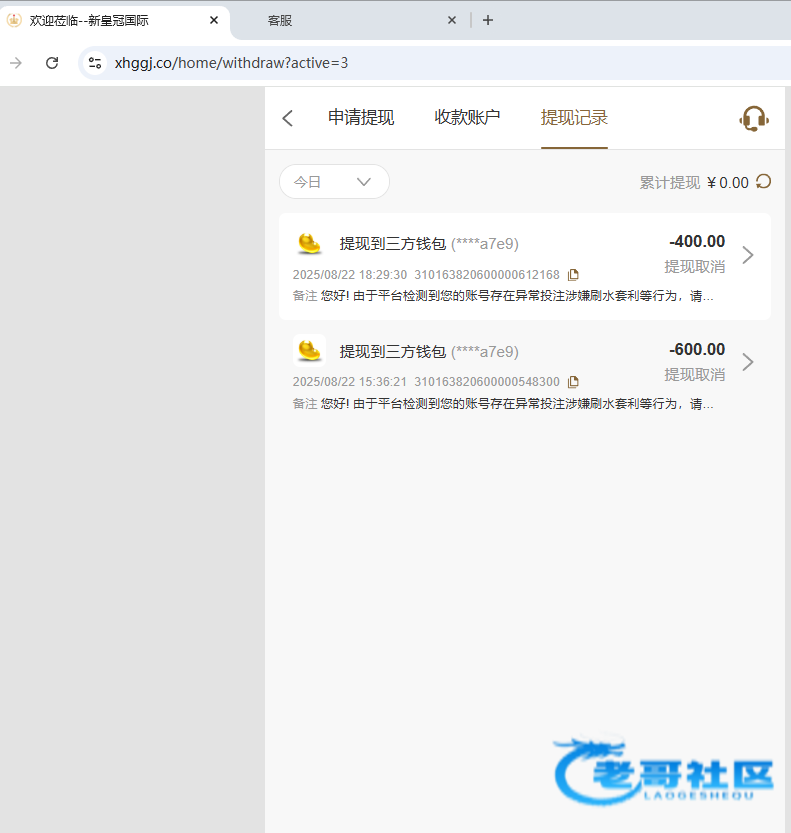
Task: Click wallet icon of -600.00 record
Action: [310, 350]
